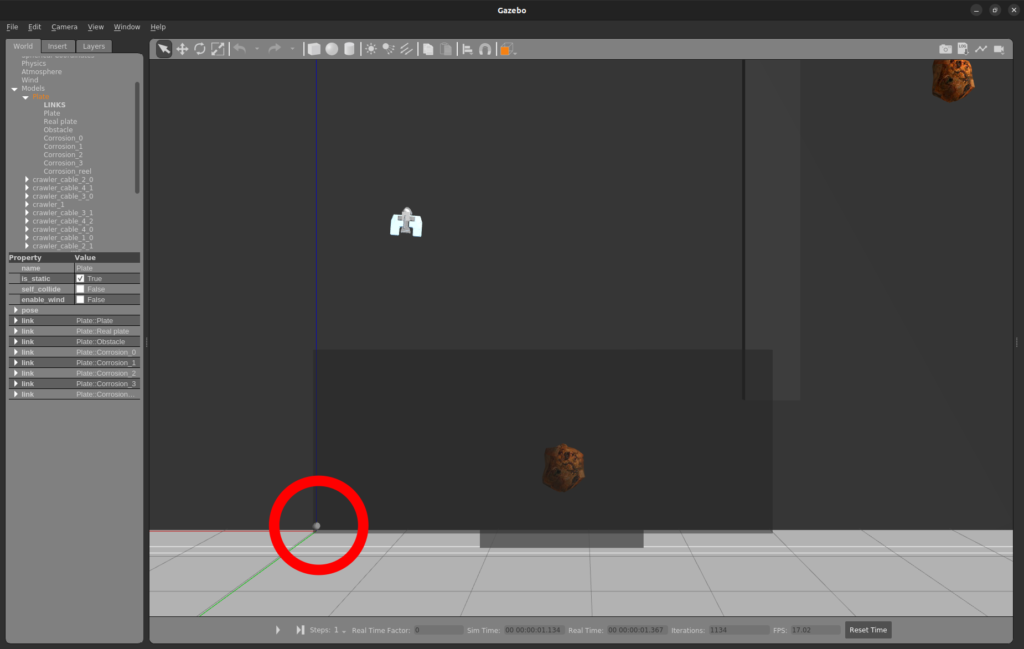Tick the enable_wind checkbox
1024x649 pixels.
(81, 300)
